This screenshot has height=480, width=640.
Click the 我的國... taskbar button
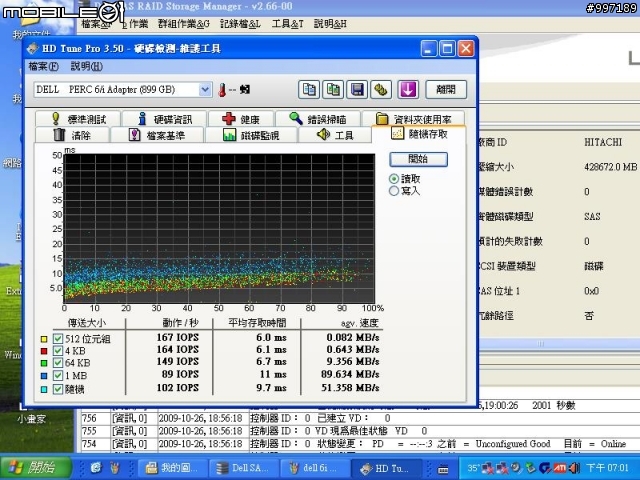[171, 468]
